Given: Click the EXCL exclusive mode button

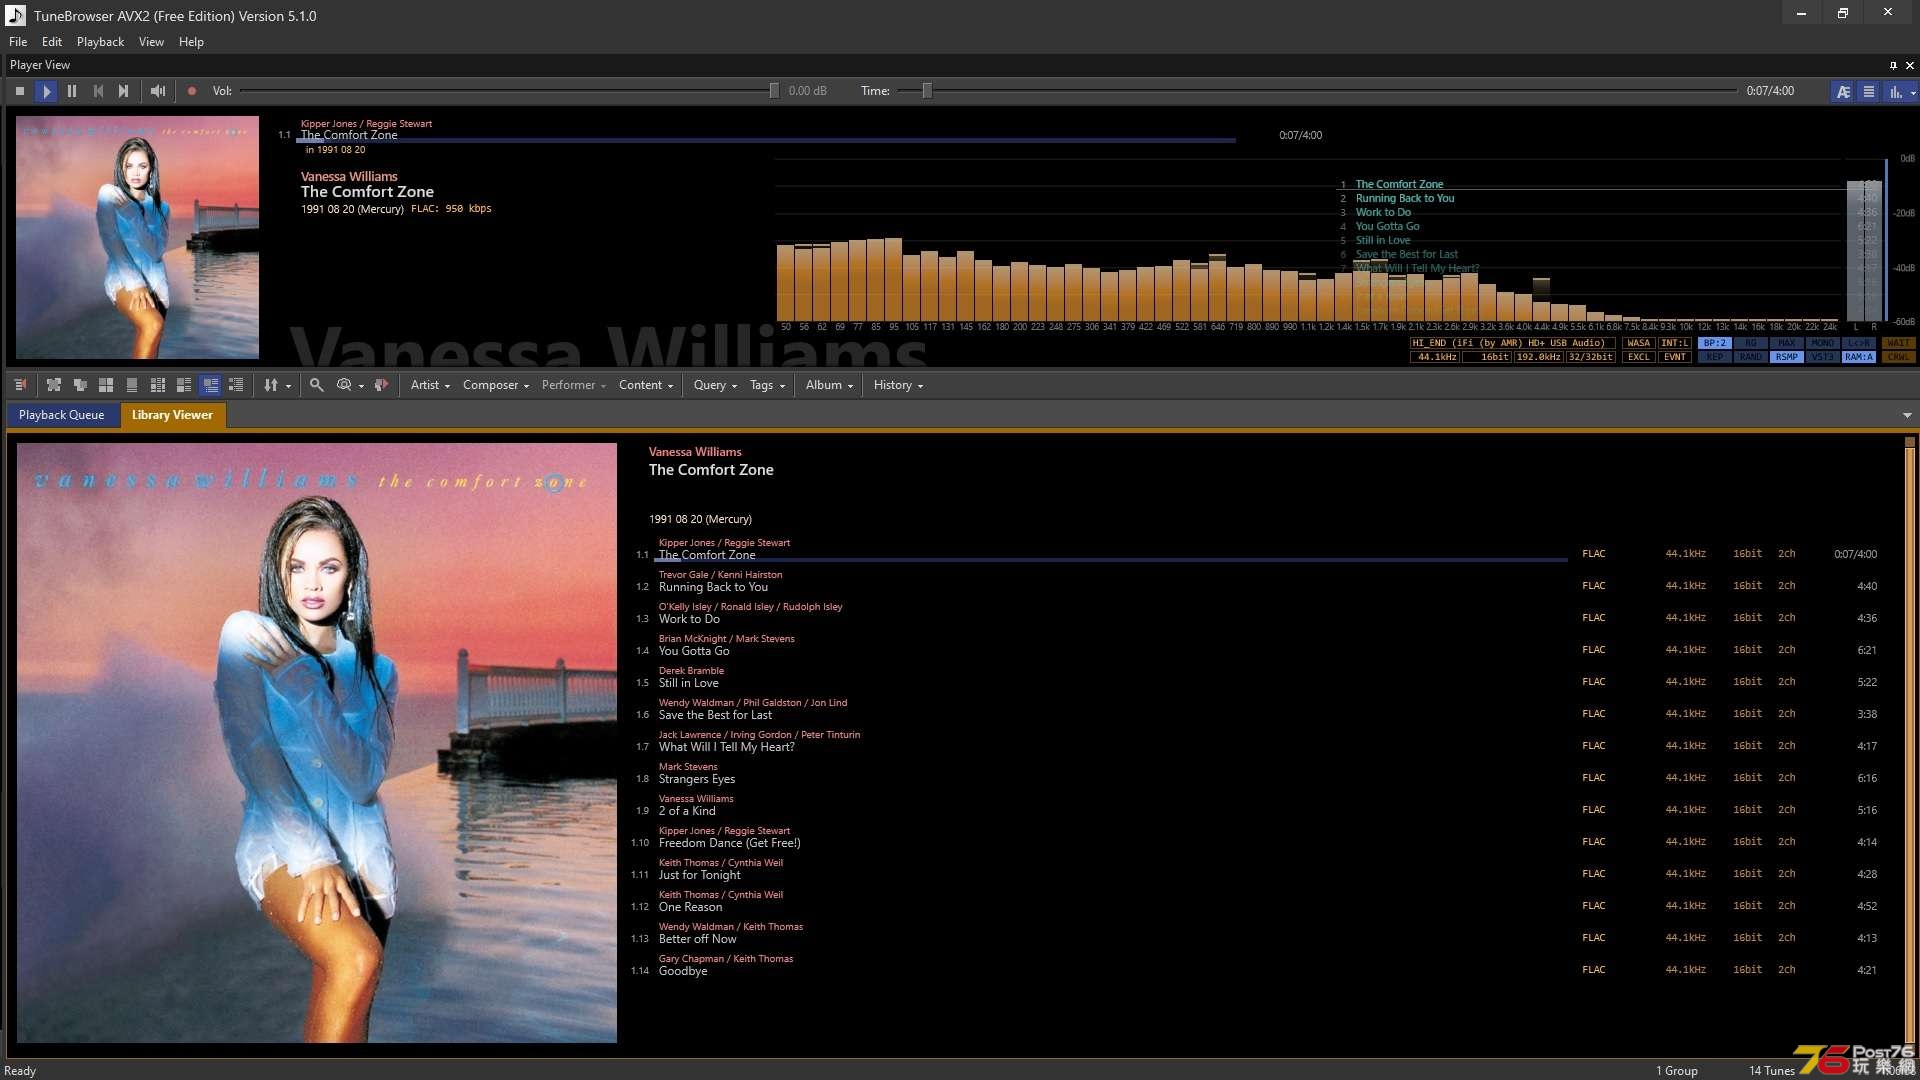Looking at the screenshot, I should tap(1638, 357).
